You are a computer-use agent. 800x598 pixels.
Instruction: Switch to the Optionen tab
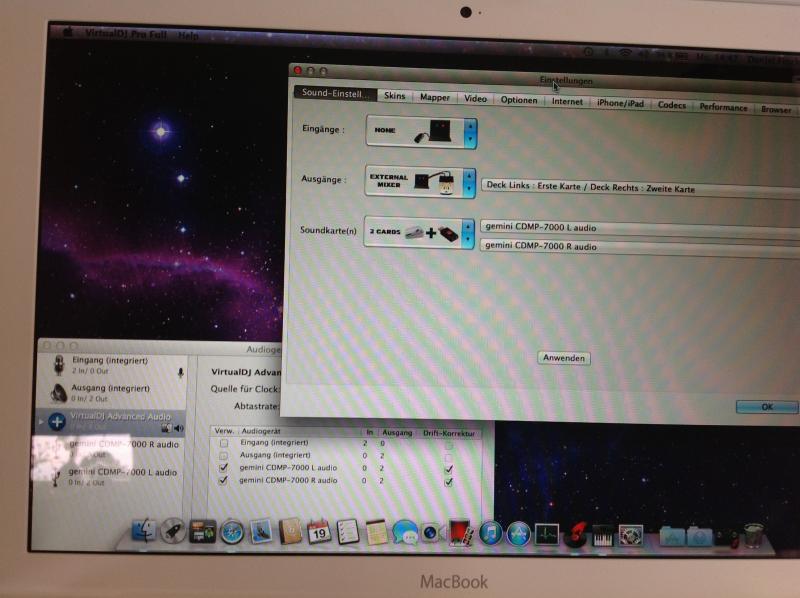(519, 100)
